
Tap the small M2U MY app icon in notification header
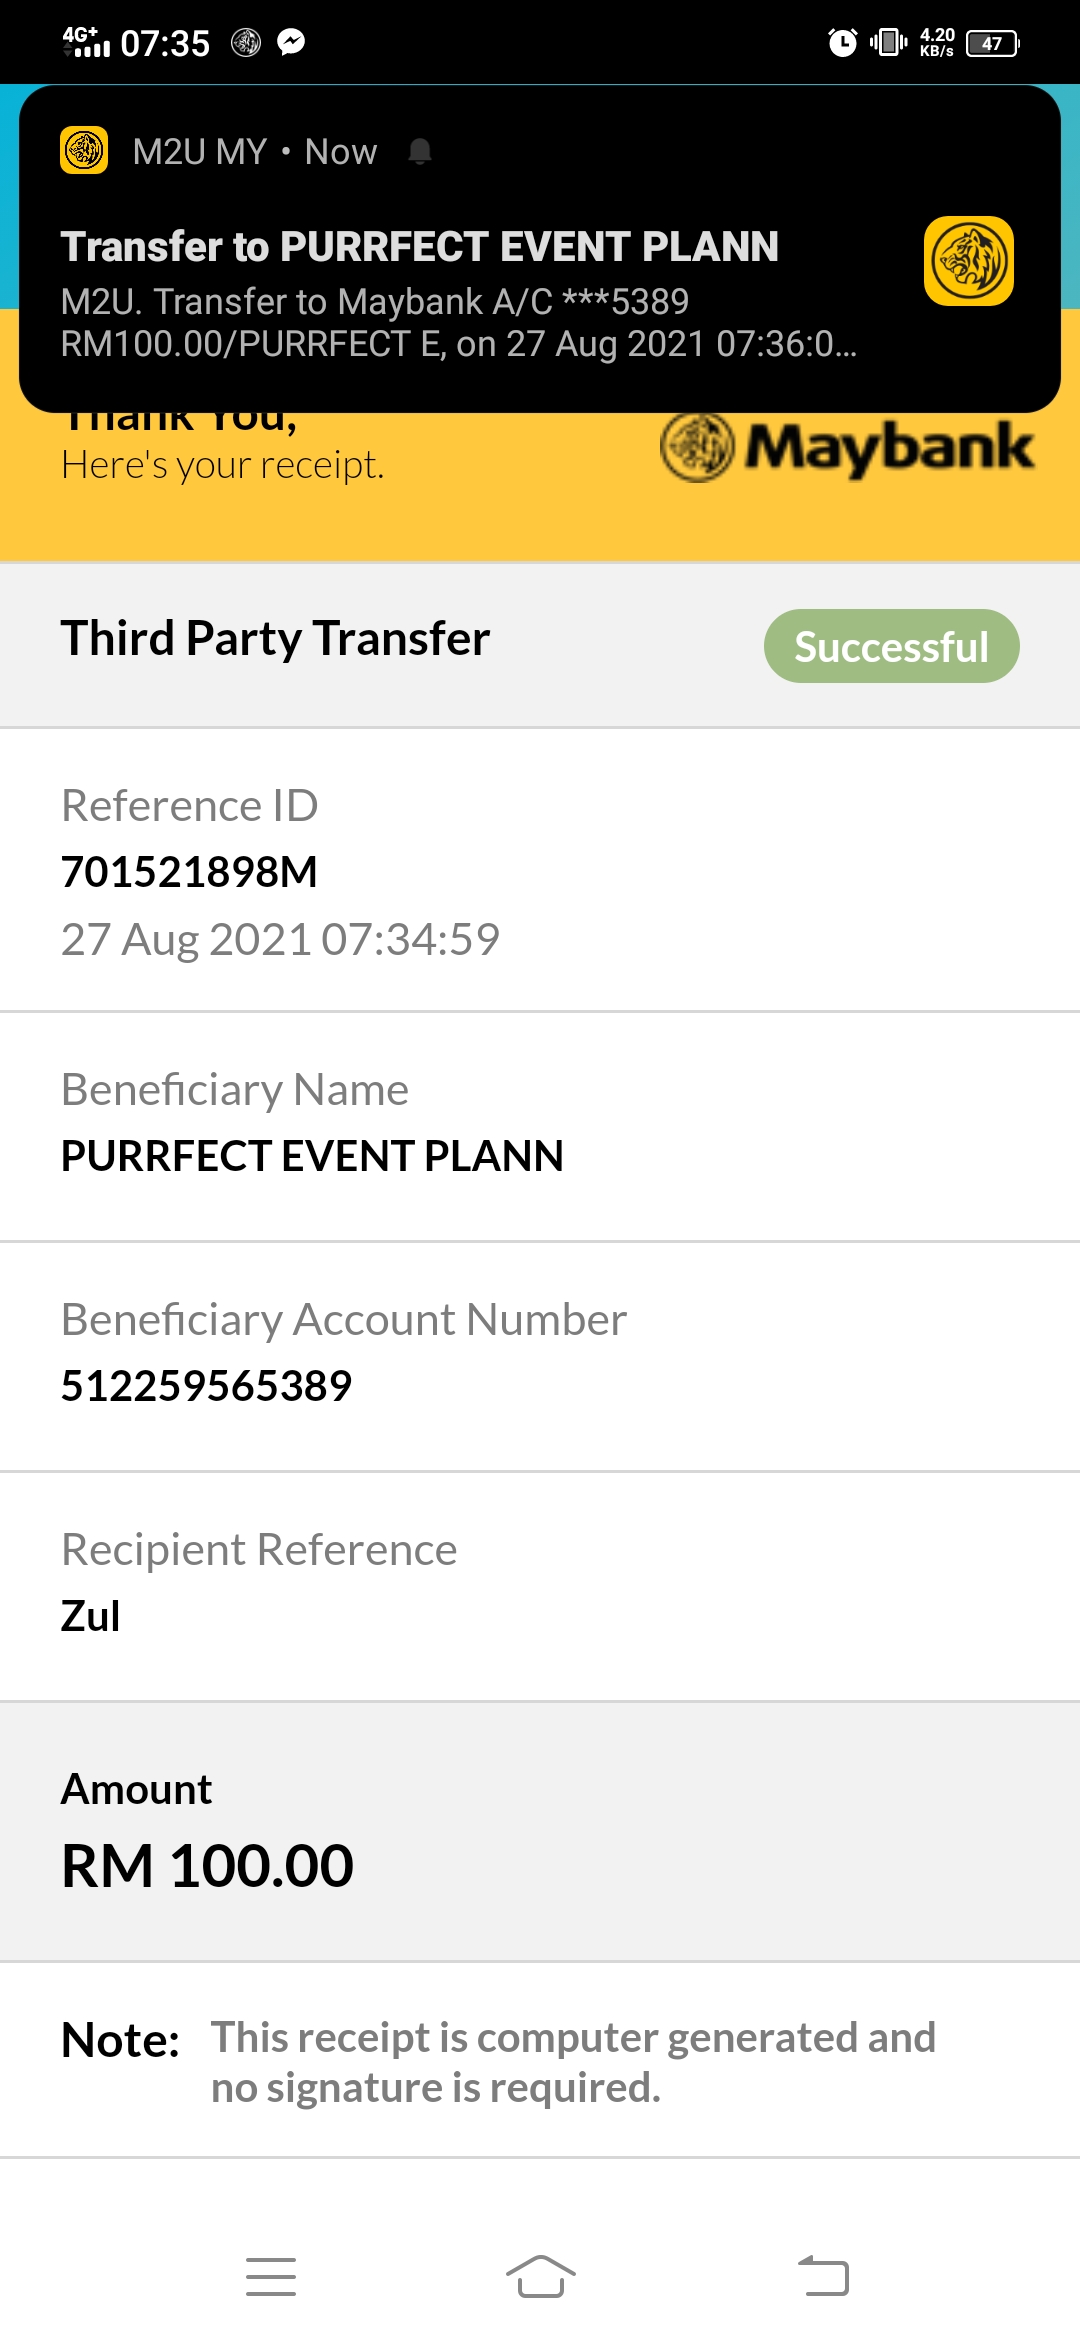click(84, 151)
